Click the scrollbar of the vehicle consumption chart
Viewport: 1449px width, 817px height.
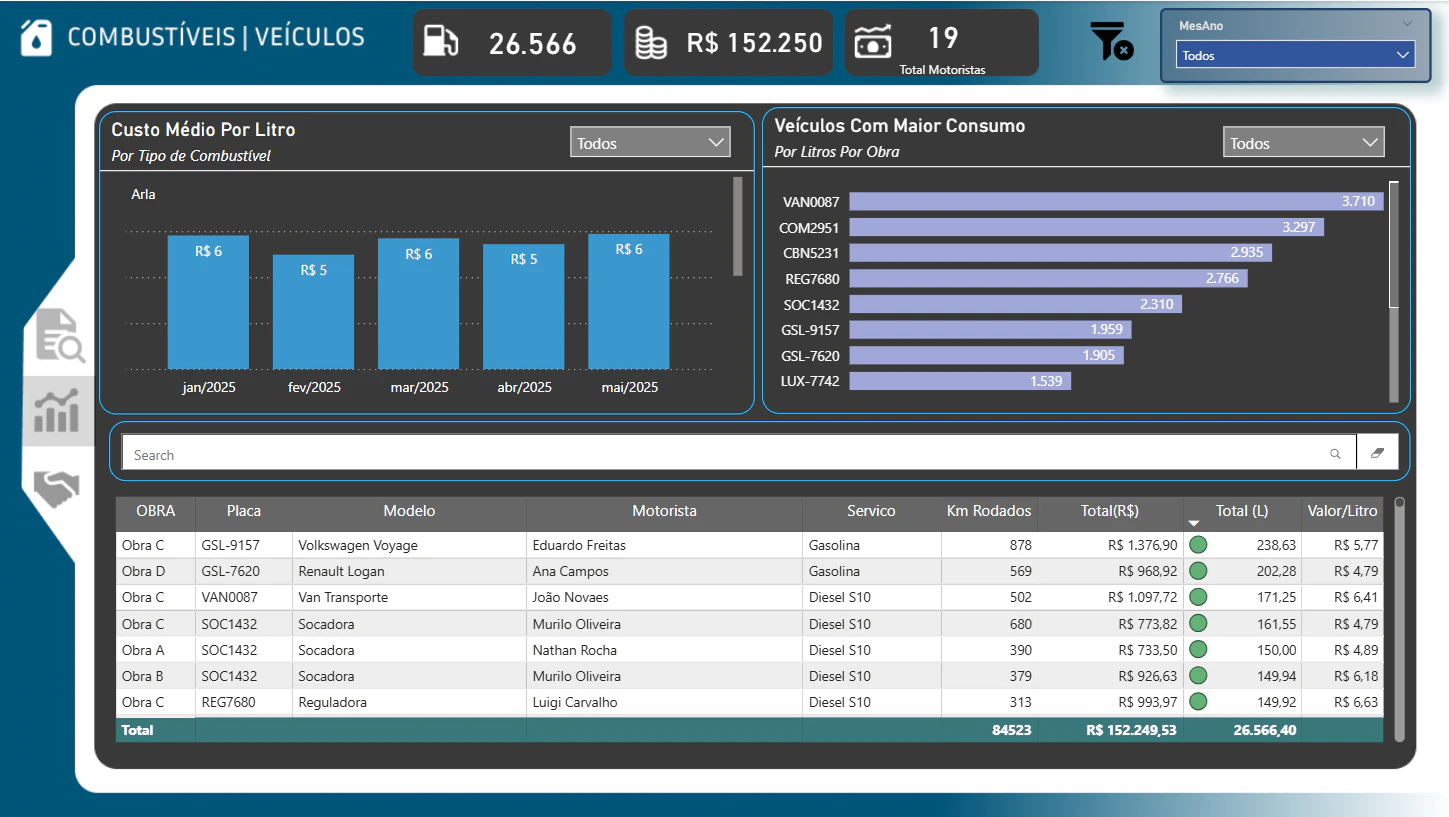(x=1394, y=243)
